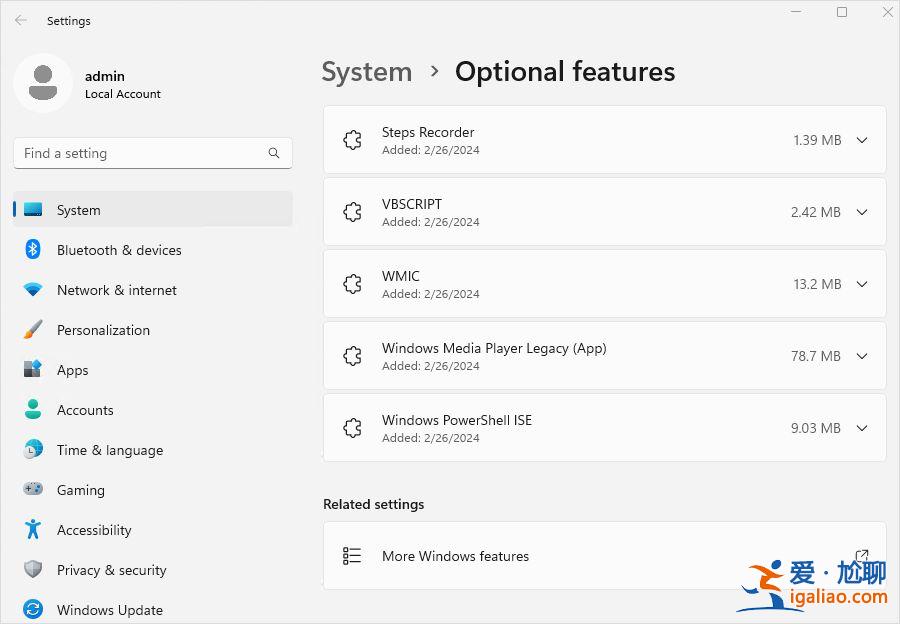The image size is (900, 624).
Task: Open More Windows features
Action: [455, 556]
